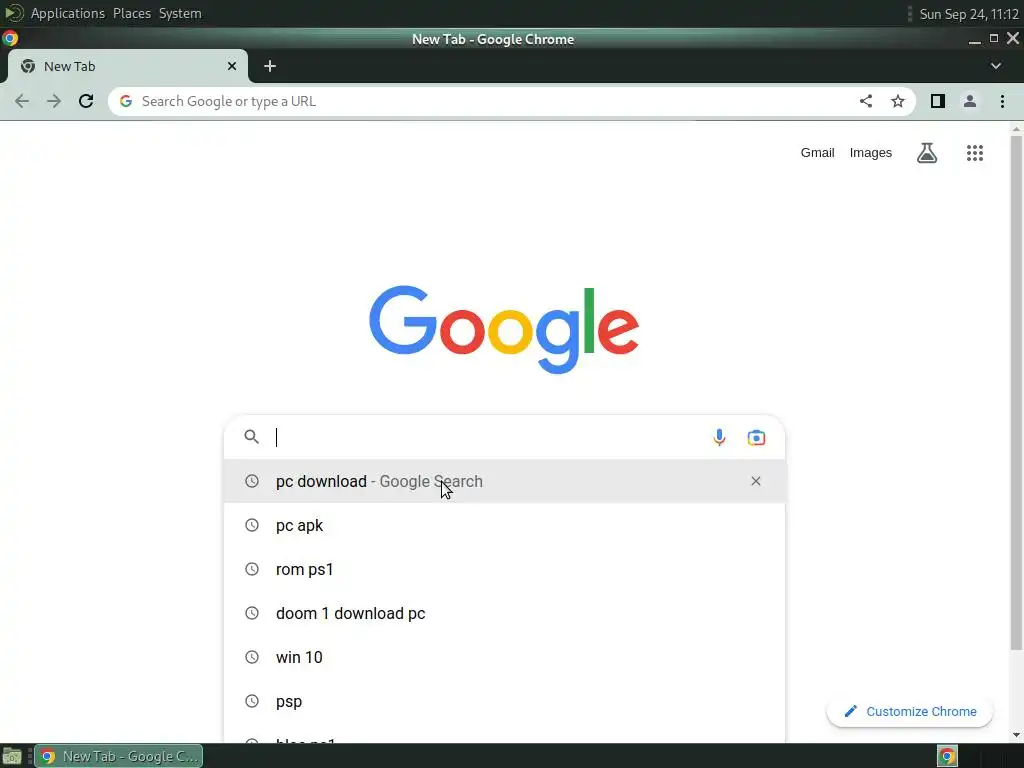
Task: Open the Chrome profile icon
Action: (x=970, y=101)
